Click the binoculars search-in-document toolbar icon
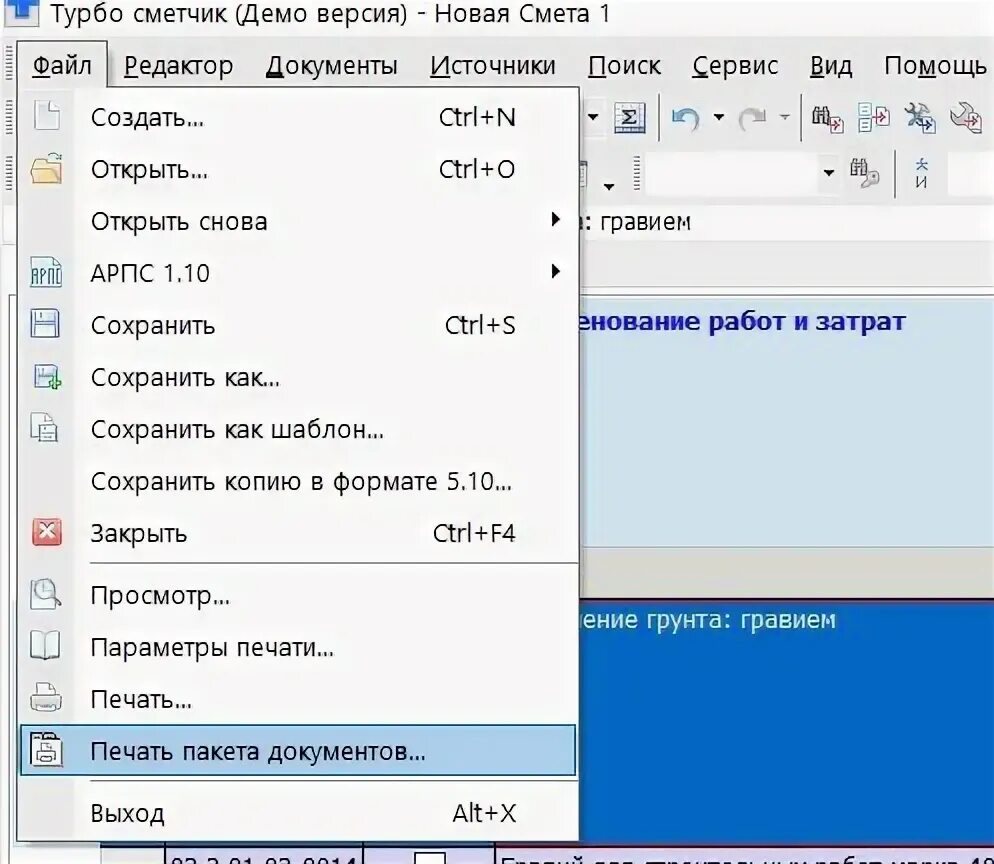Screen dimensions: 994x864 [827, 118]
